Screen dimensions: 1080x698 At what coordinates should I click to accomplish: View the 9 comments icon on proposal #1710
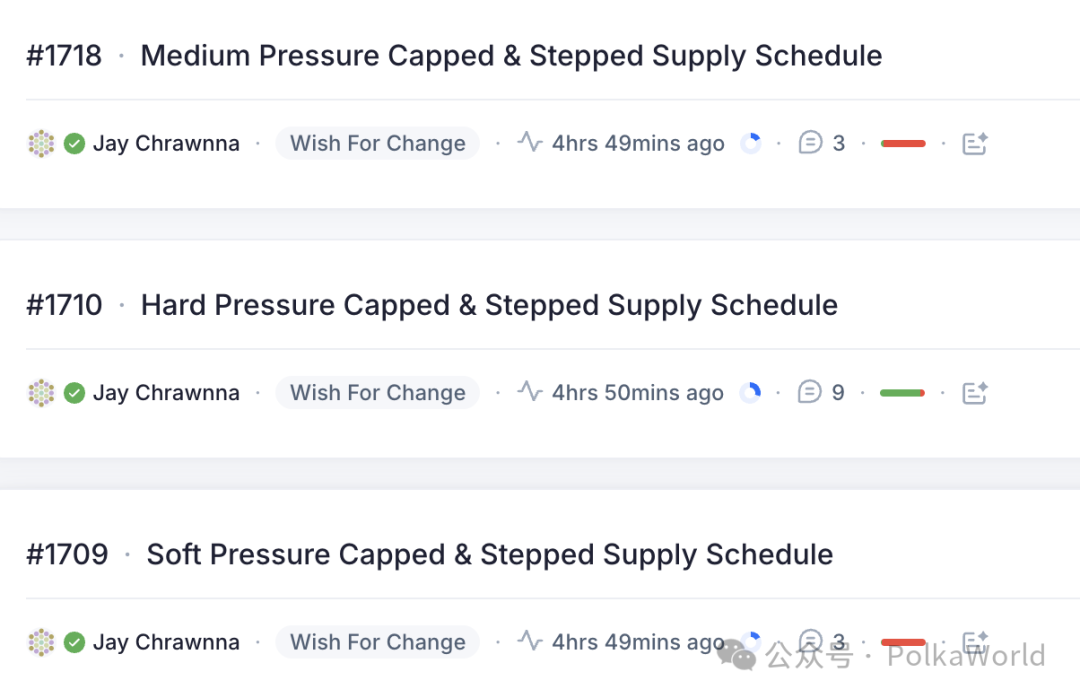pos(810,393)
